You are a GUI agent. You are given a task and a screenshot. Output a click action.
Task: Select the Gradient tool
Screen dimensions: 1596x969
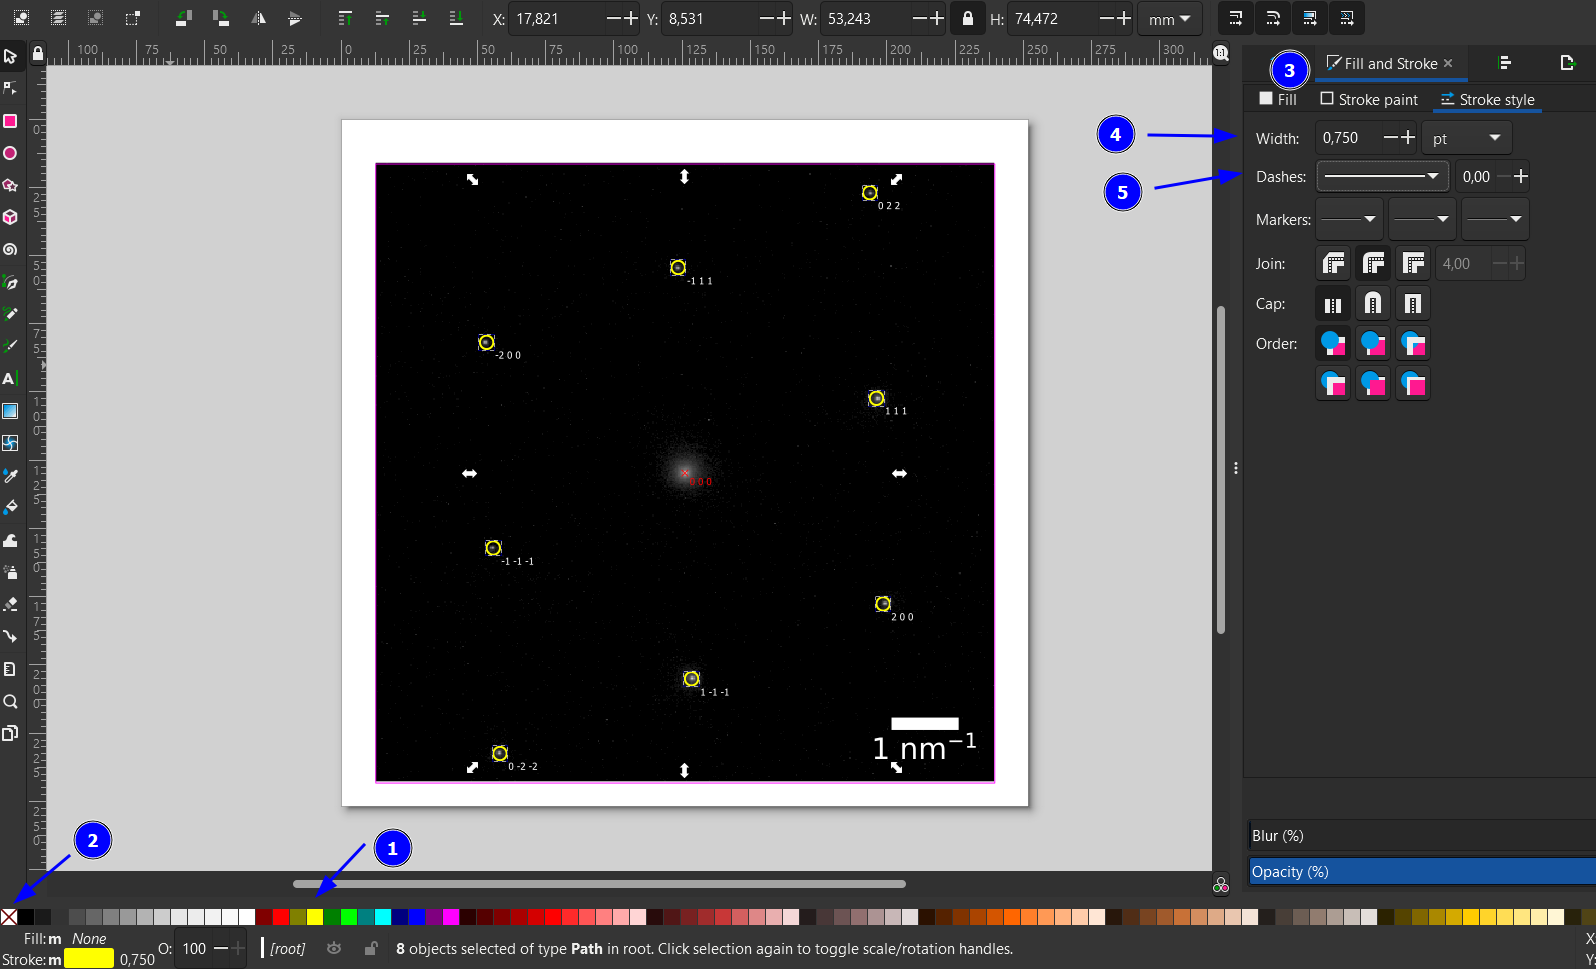pos(10,411)
